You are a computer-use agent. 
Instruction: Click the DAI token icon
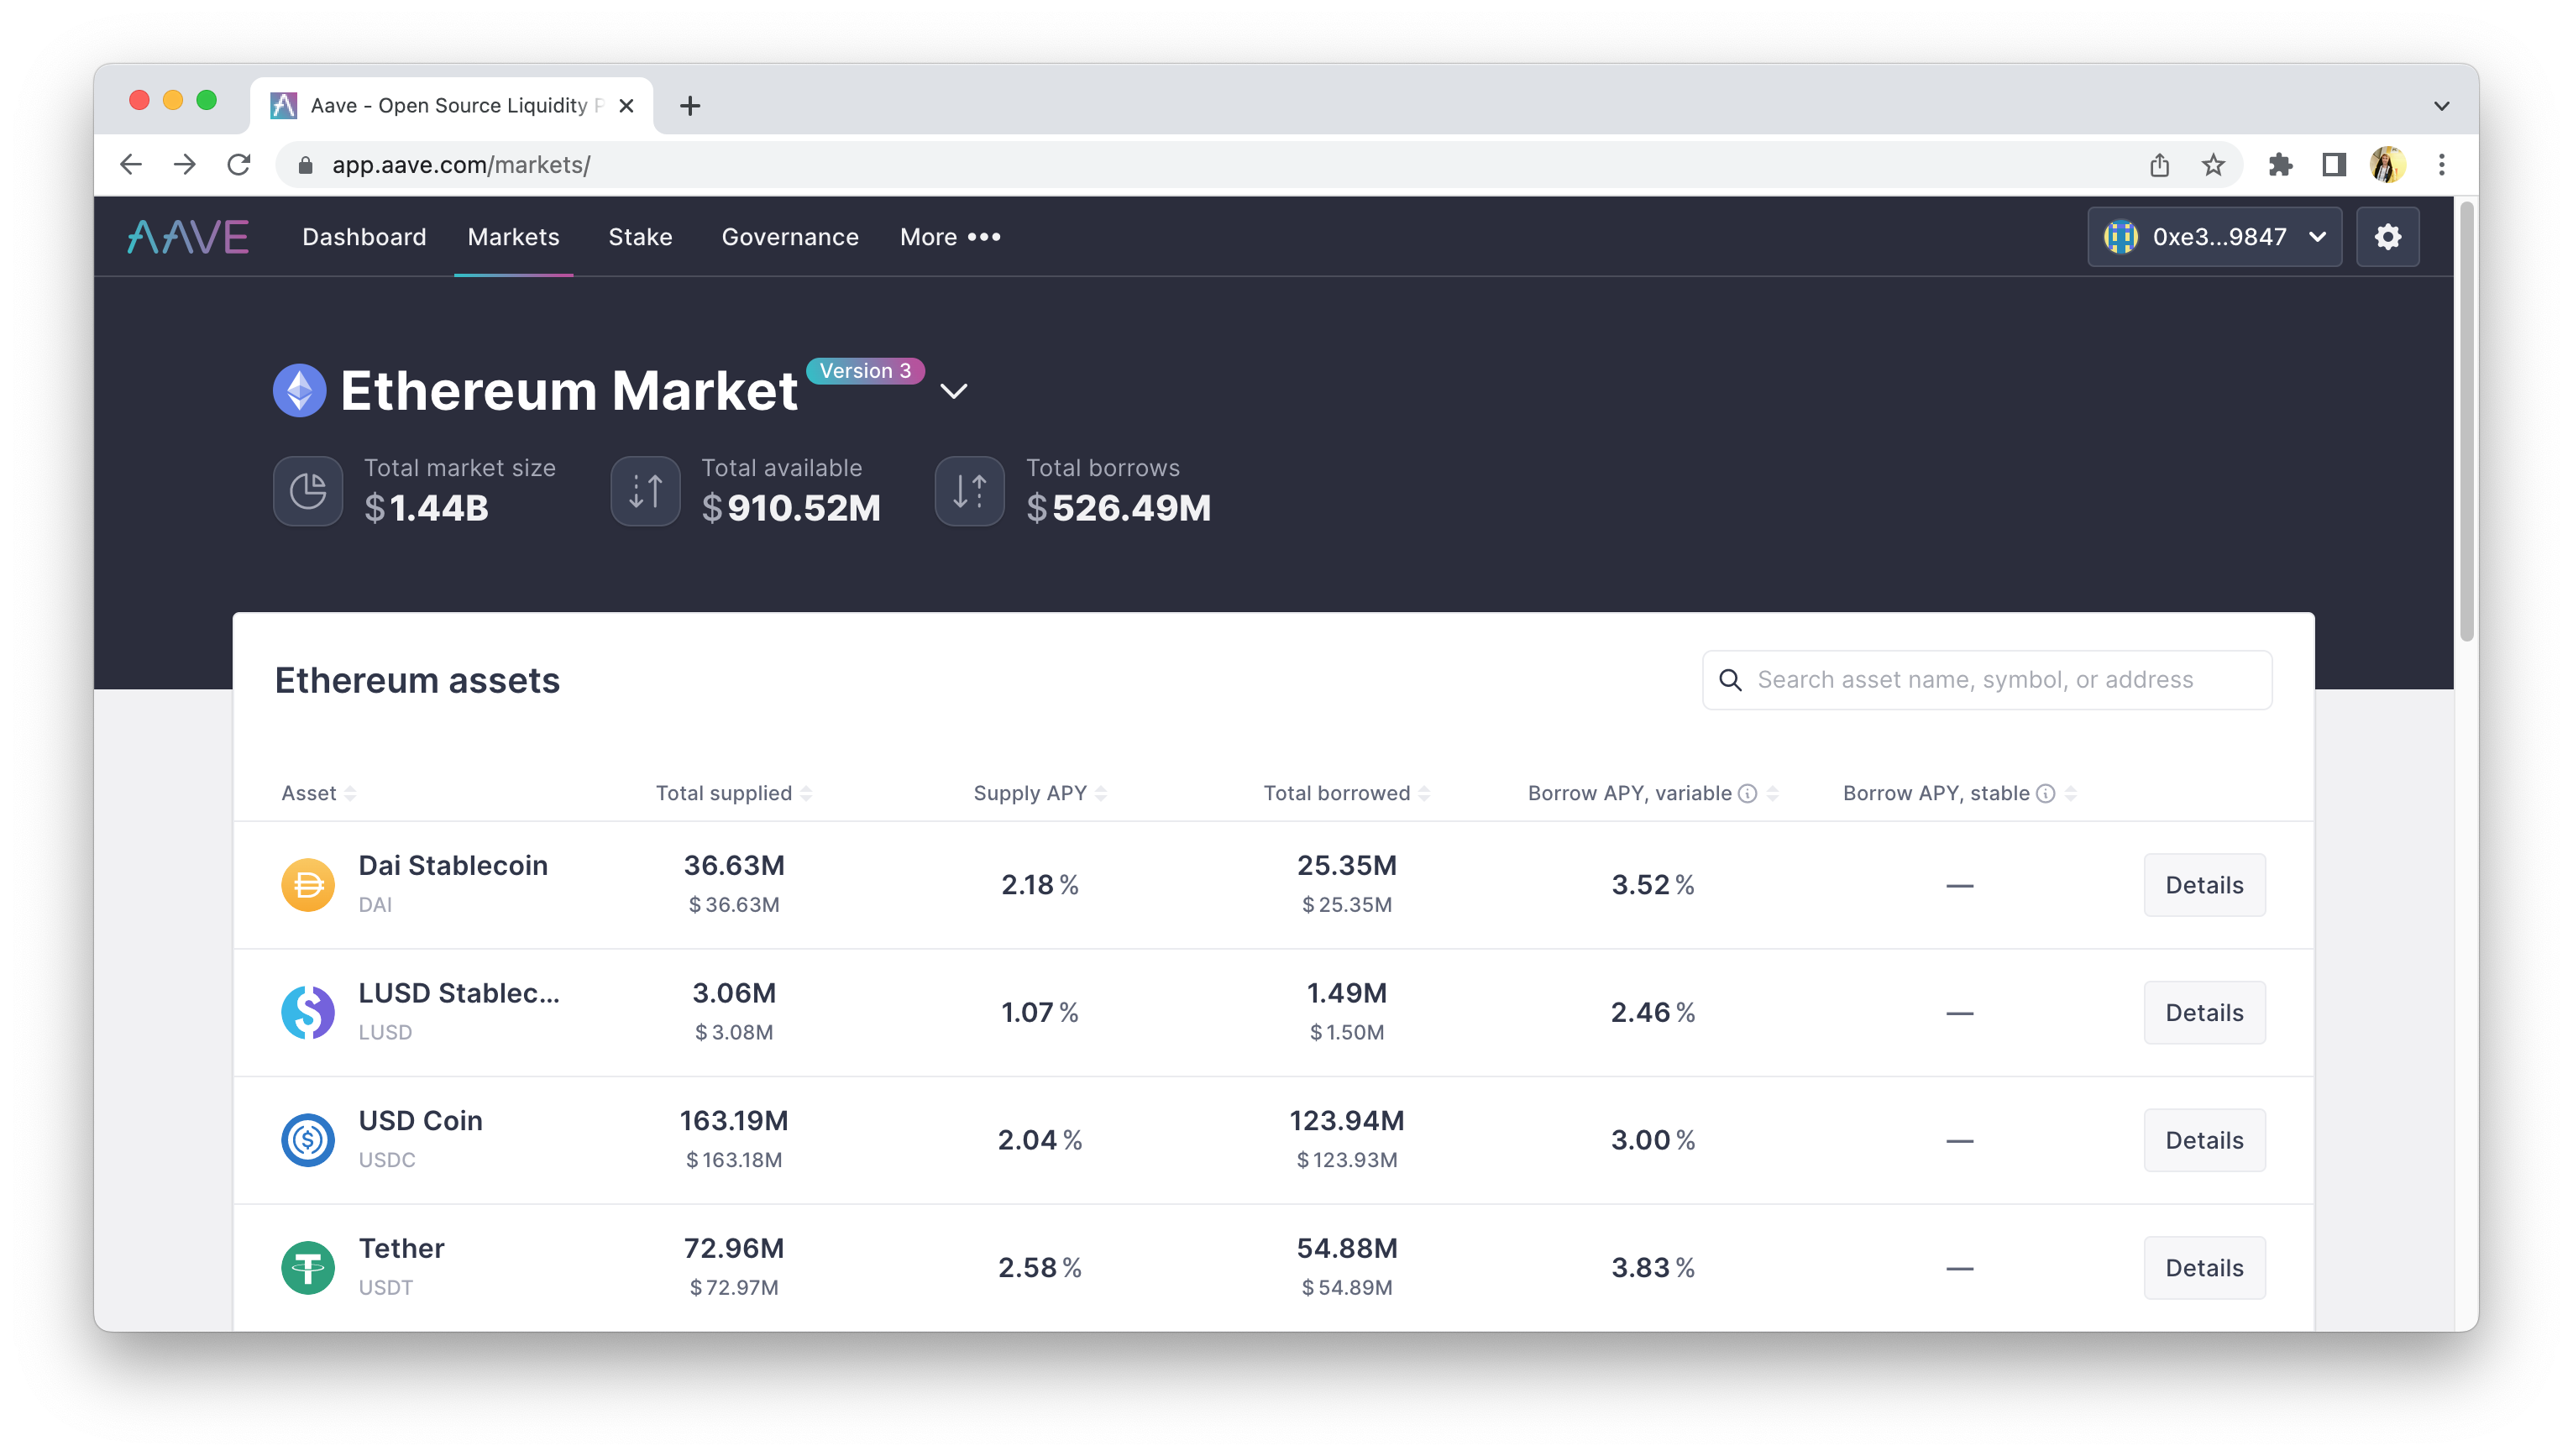point(308,885)
